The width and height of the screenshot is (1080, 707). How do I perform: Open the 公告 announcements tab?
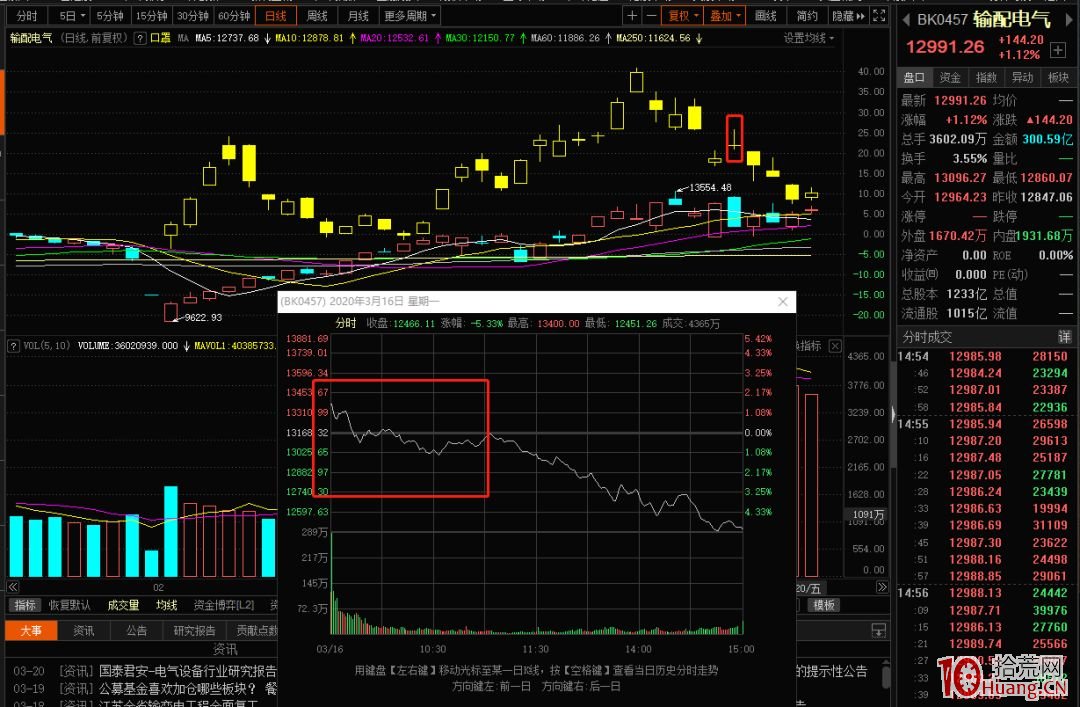(136, 630)
